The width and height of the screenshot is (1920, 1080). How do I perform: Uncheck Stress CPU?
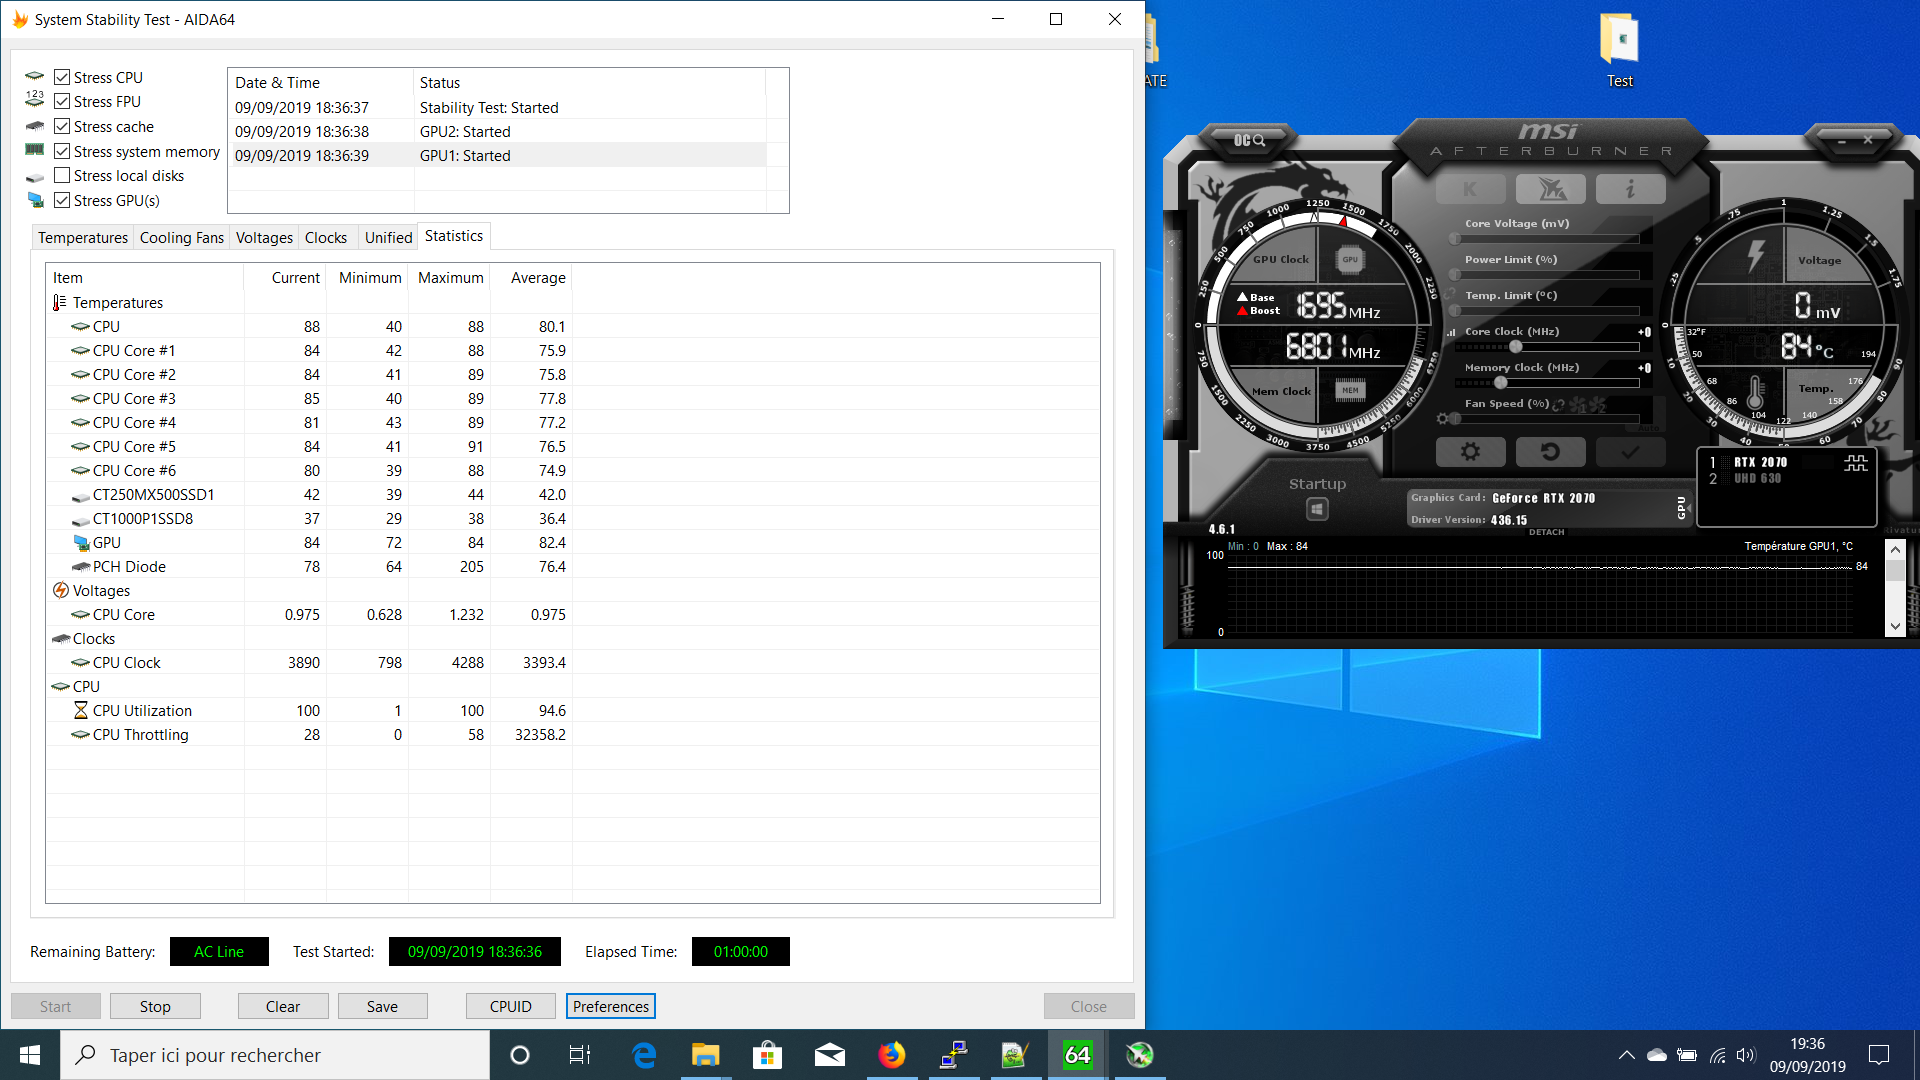(62, 77)
